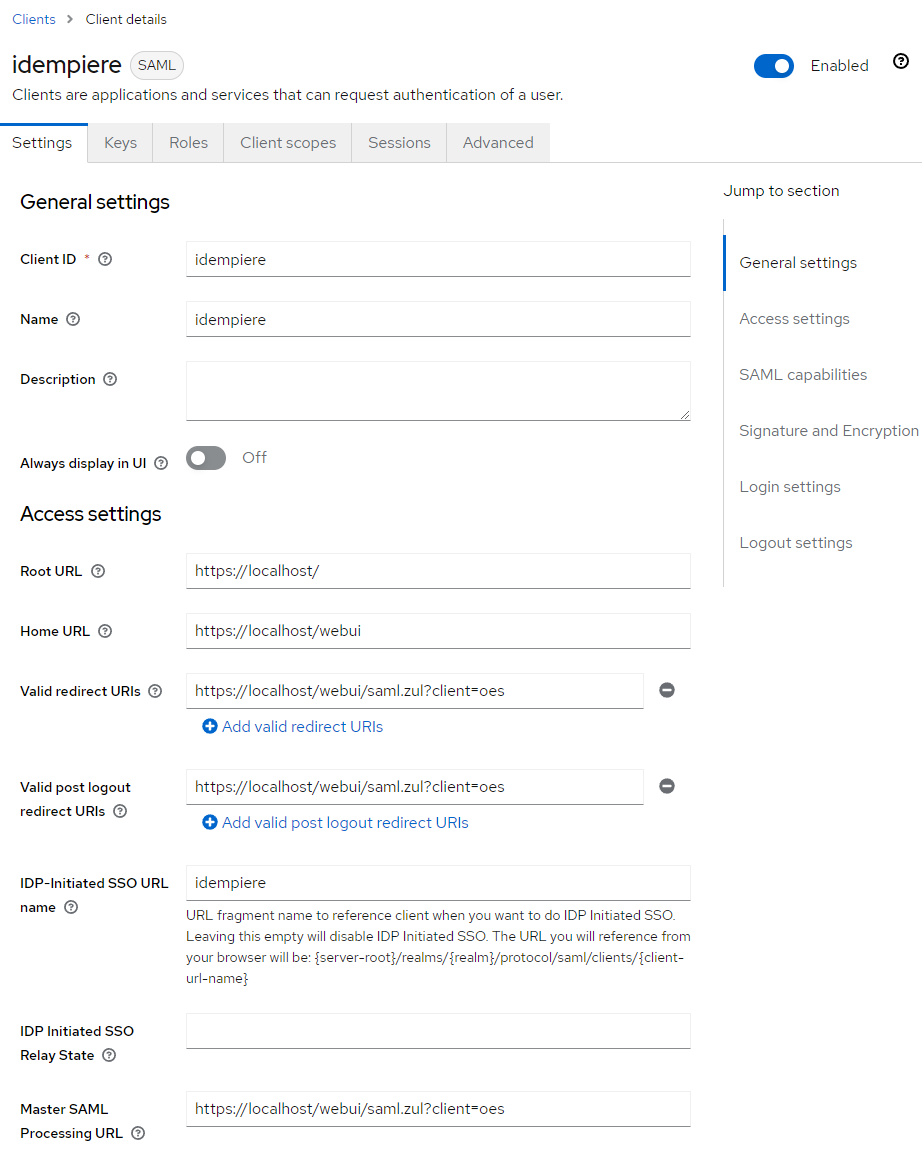This screenshot has width=922, height=1149.
Task: Remove the valid redirect URI entry
Action: [x=666, y=690]
